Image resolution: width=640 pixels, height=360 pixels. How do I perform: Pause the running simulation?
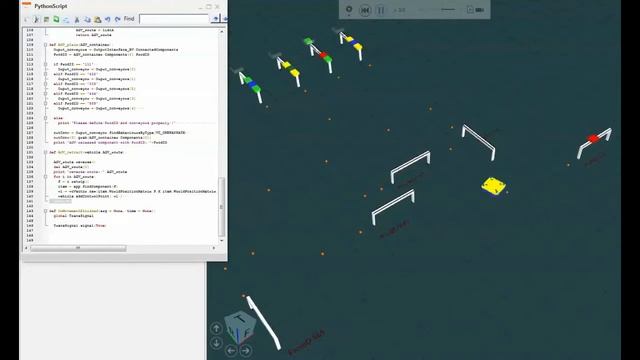pyautogui.click(x=380, y=10)
